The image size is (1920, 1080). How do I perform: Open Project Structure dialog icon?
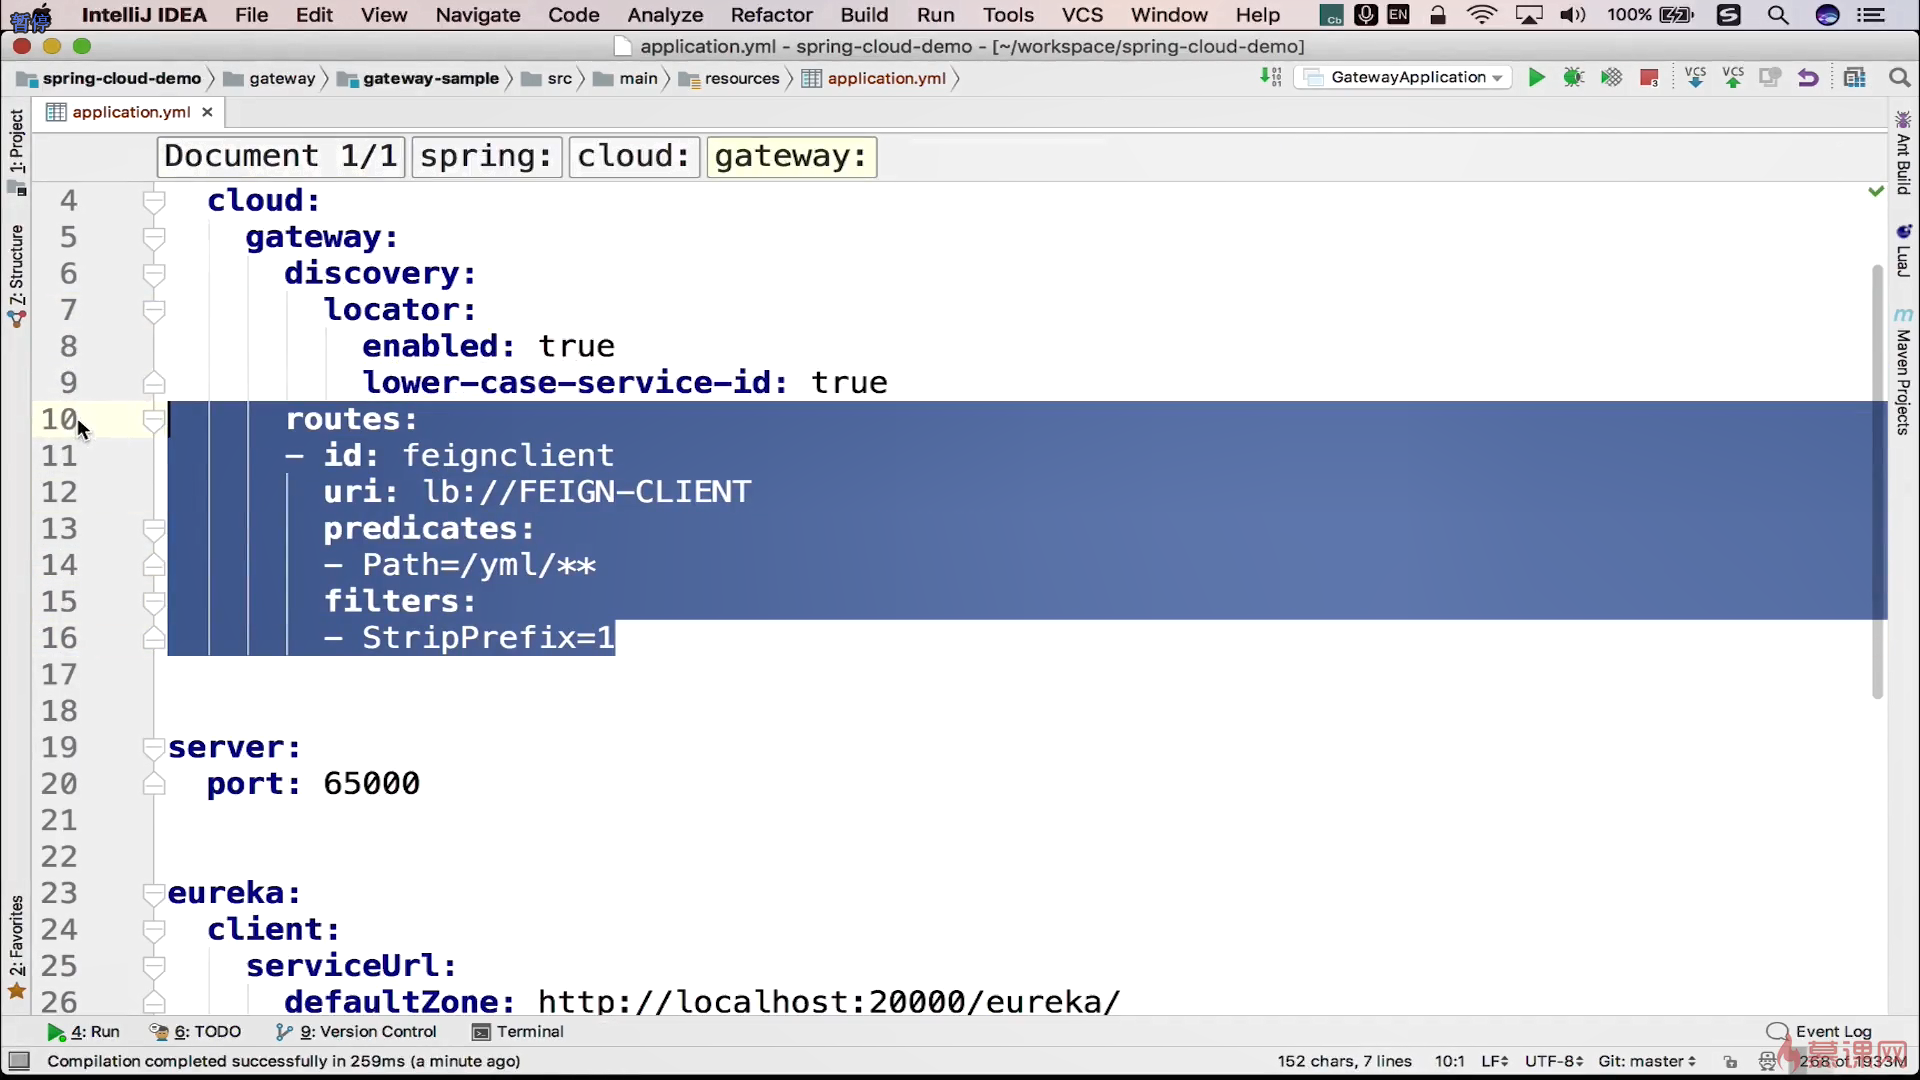point(1854,78)
